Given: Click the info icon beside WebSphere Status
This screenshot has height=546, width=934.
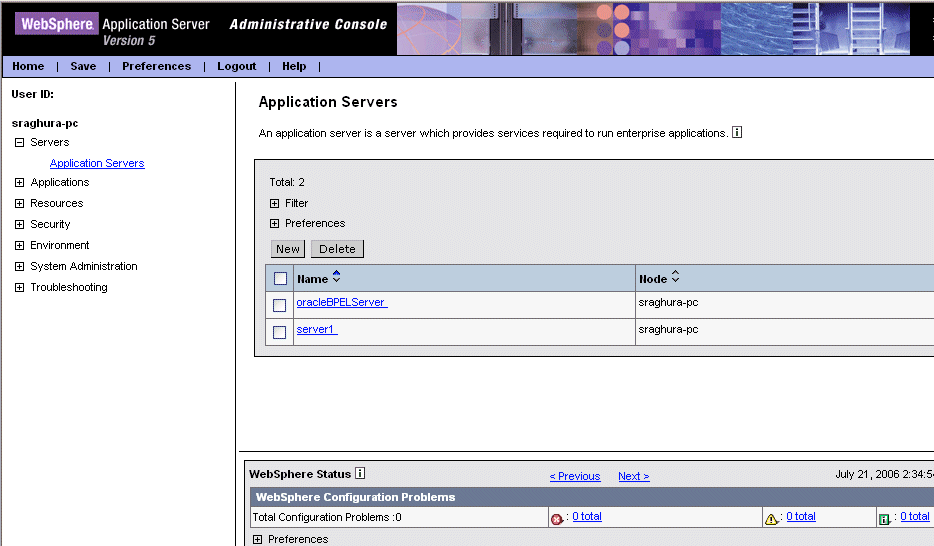Looking at the screenshot, I should click(360, 473).
